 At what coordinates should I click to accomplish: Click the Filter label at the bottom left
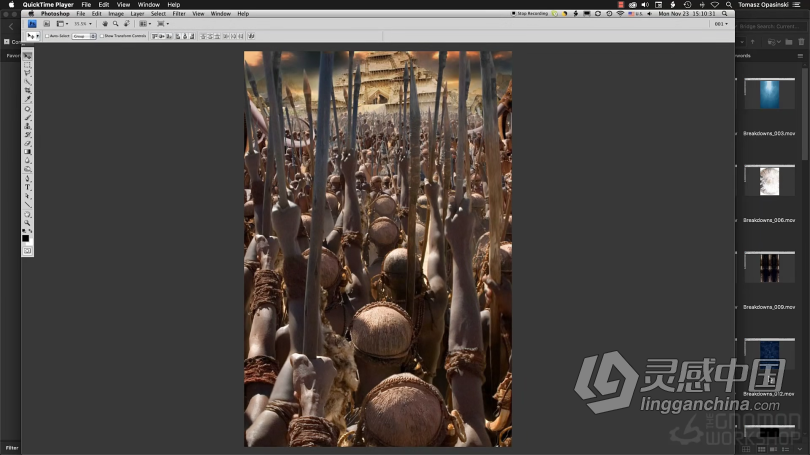click(12, 448)
